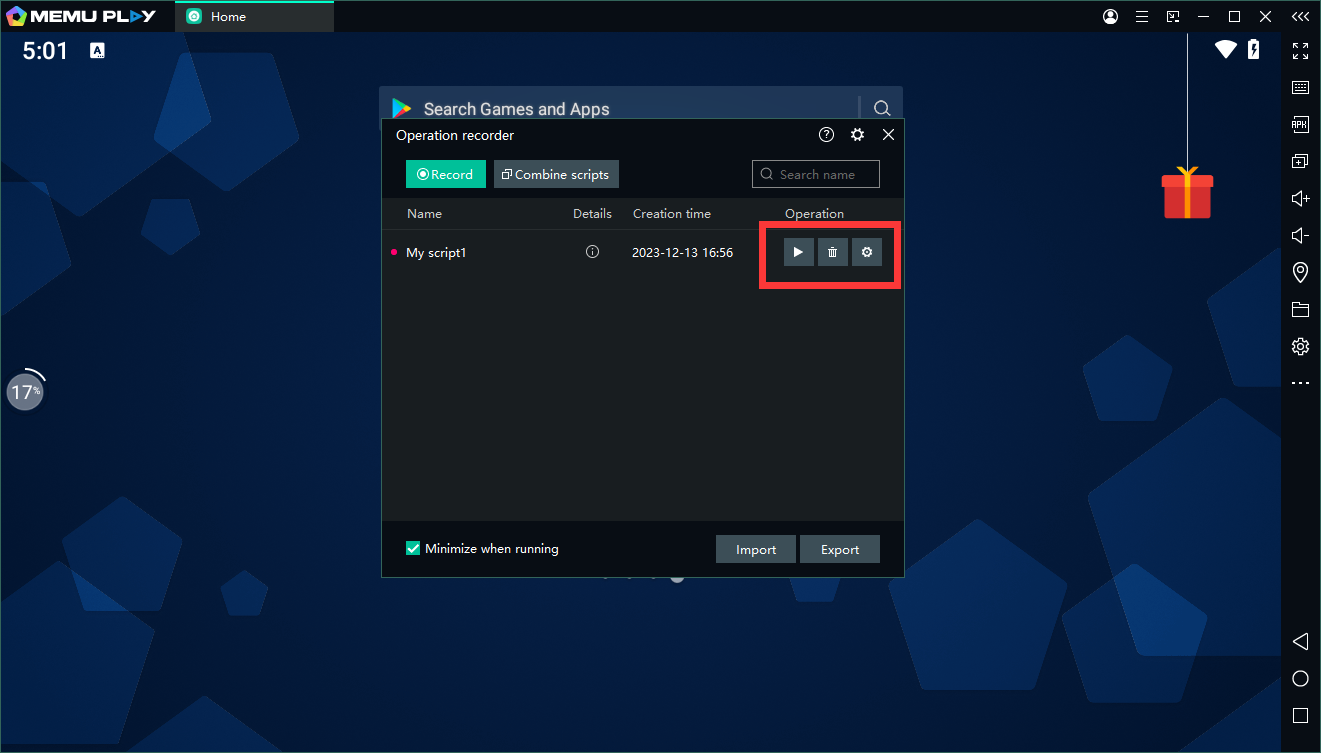Delete My script1 with trash icon
The image size is (1321, 753).
tap(832, 253)
